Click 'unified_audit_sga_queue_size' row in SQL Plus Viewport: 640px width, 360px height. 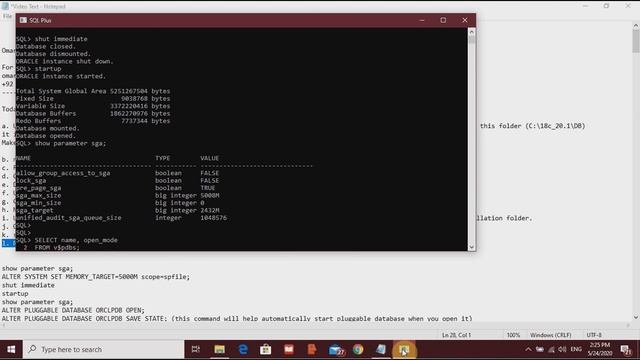coord(122,218)
